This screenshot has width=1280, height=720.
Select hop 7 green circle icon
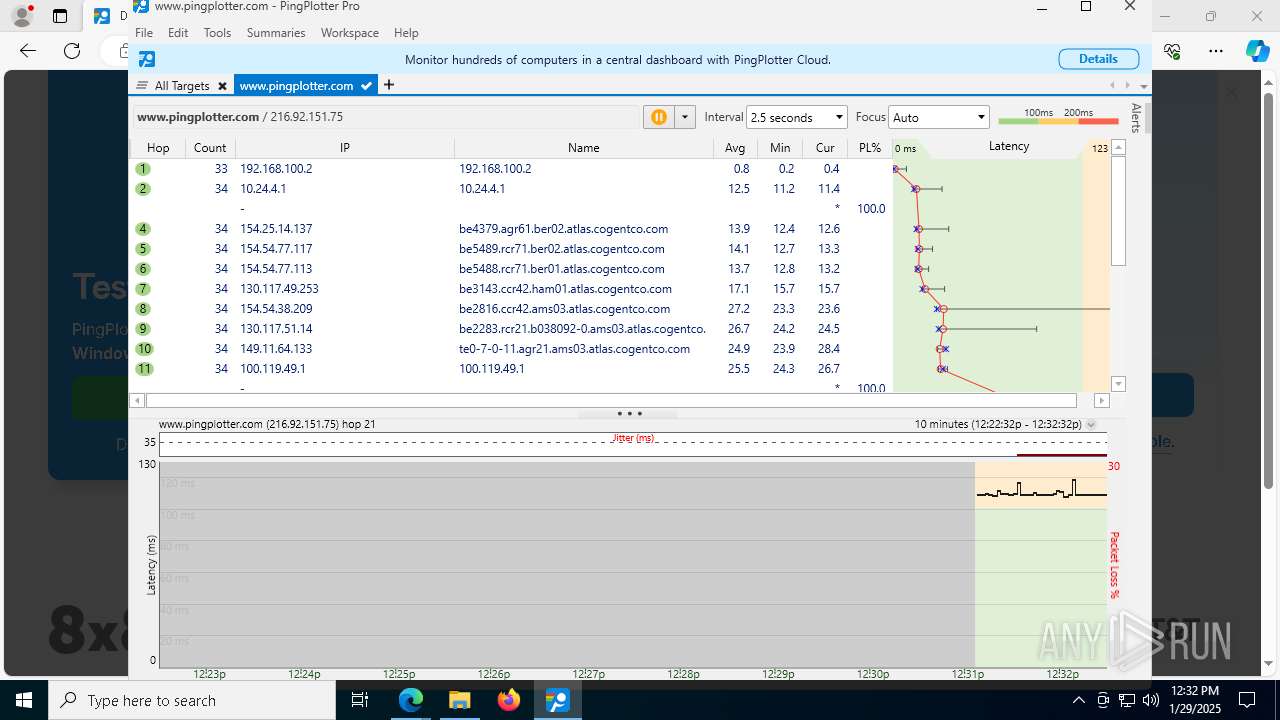(x=144, y=289)
